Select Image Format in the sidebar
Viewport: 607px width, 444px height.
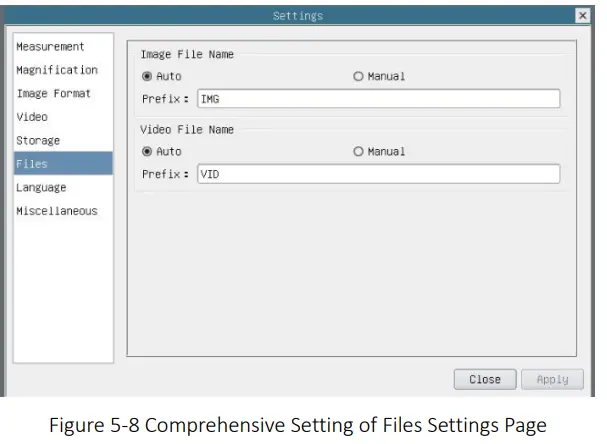click(53, 94)
